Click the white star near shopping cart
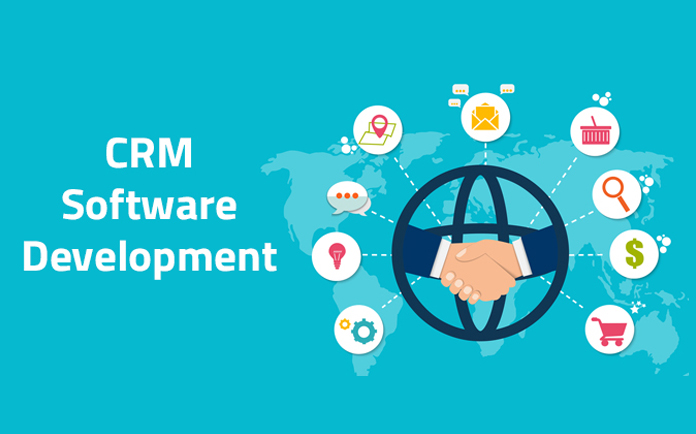 tap(634, 308)
